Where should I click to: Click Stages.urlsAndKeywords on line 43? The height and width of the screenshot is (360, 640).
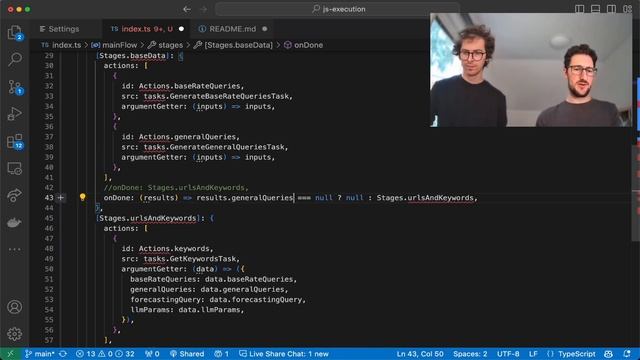425,198
